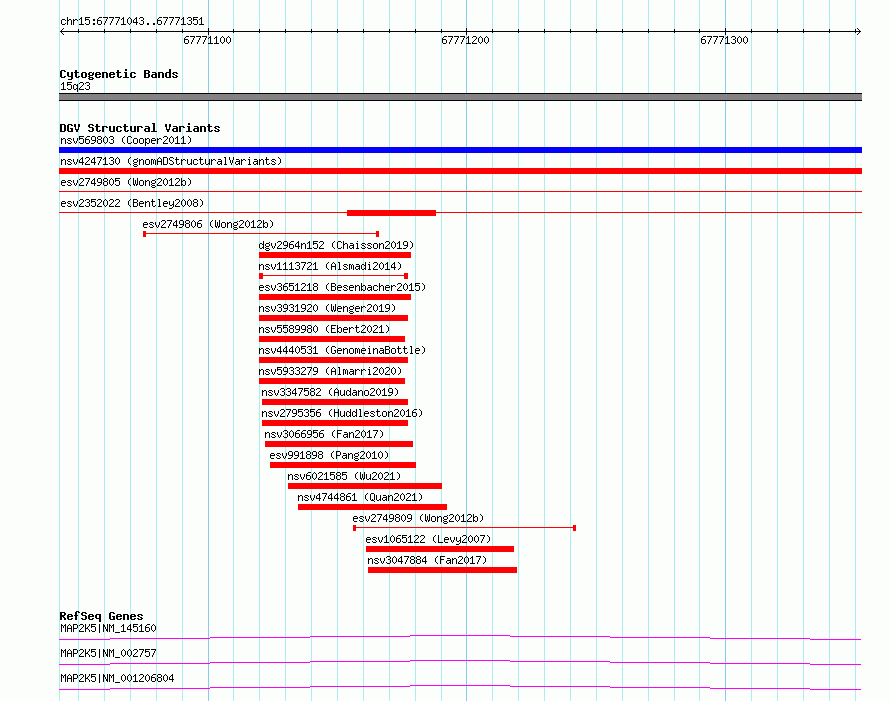This screenshot has height=701, width=890.
Task: Open nsv3047884 (Fan2017) variant
Action: click(x=427, y=560)
